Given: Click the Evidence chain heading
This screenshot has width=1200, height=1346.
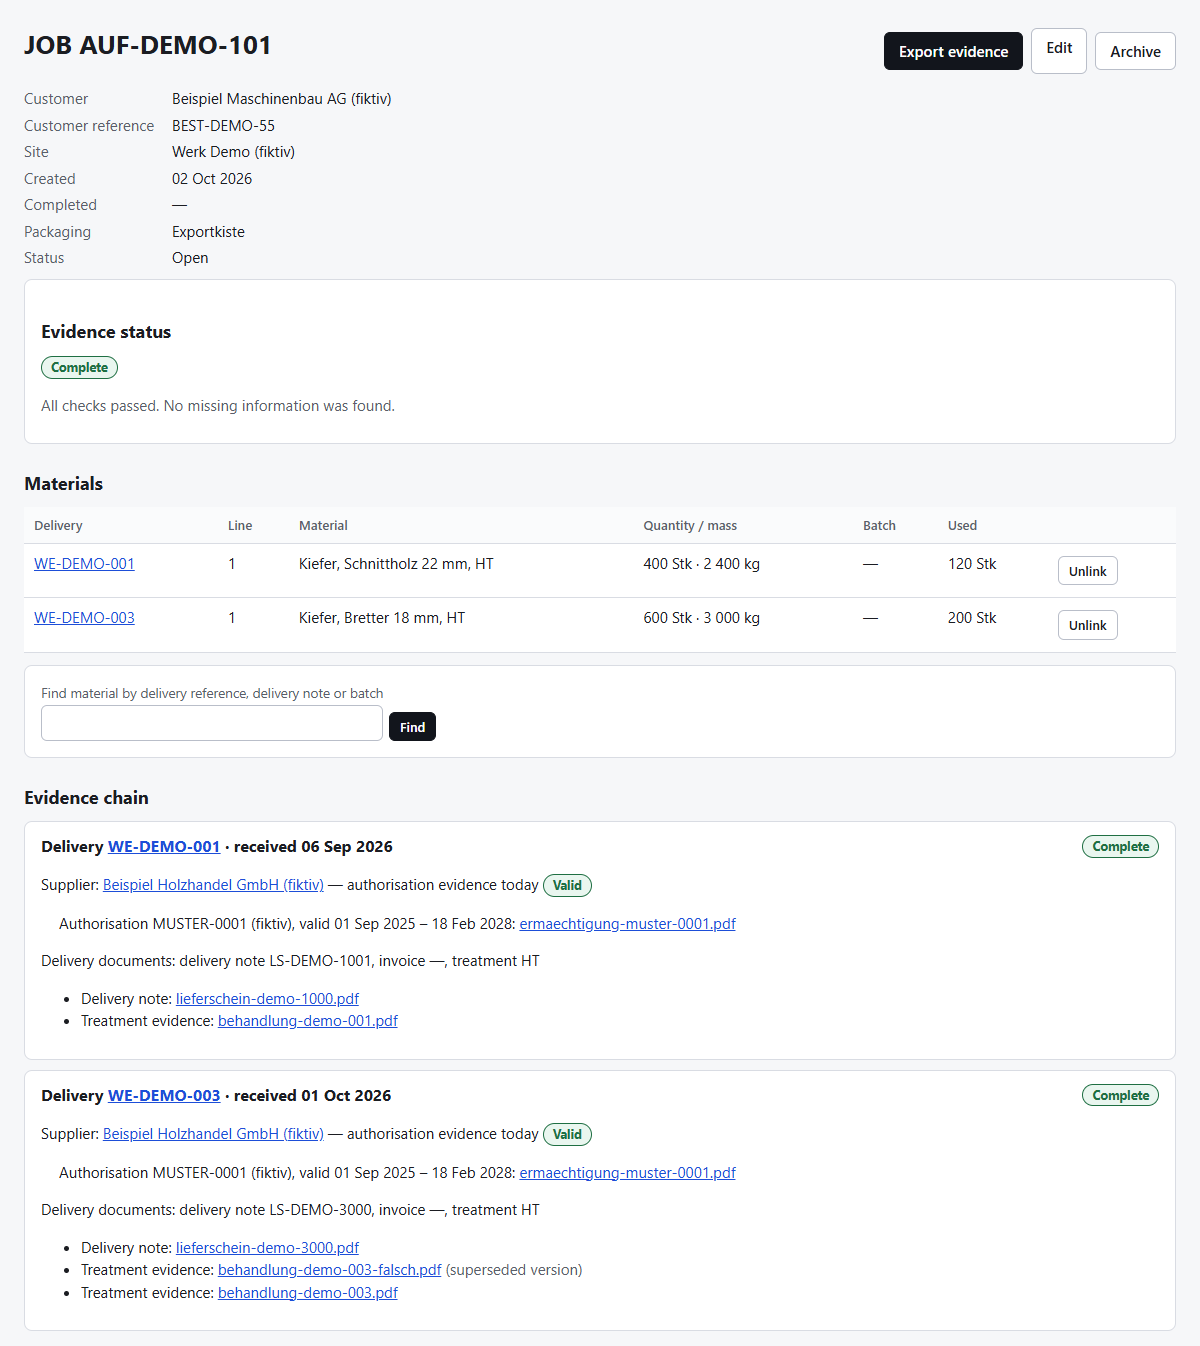Looking at the screenshot, I should pos(86,798).
